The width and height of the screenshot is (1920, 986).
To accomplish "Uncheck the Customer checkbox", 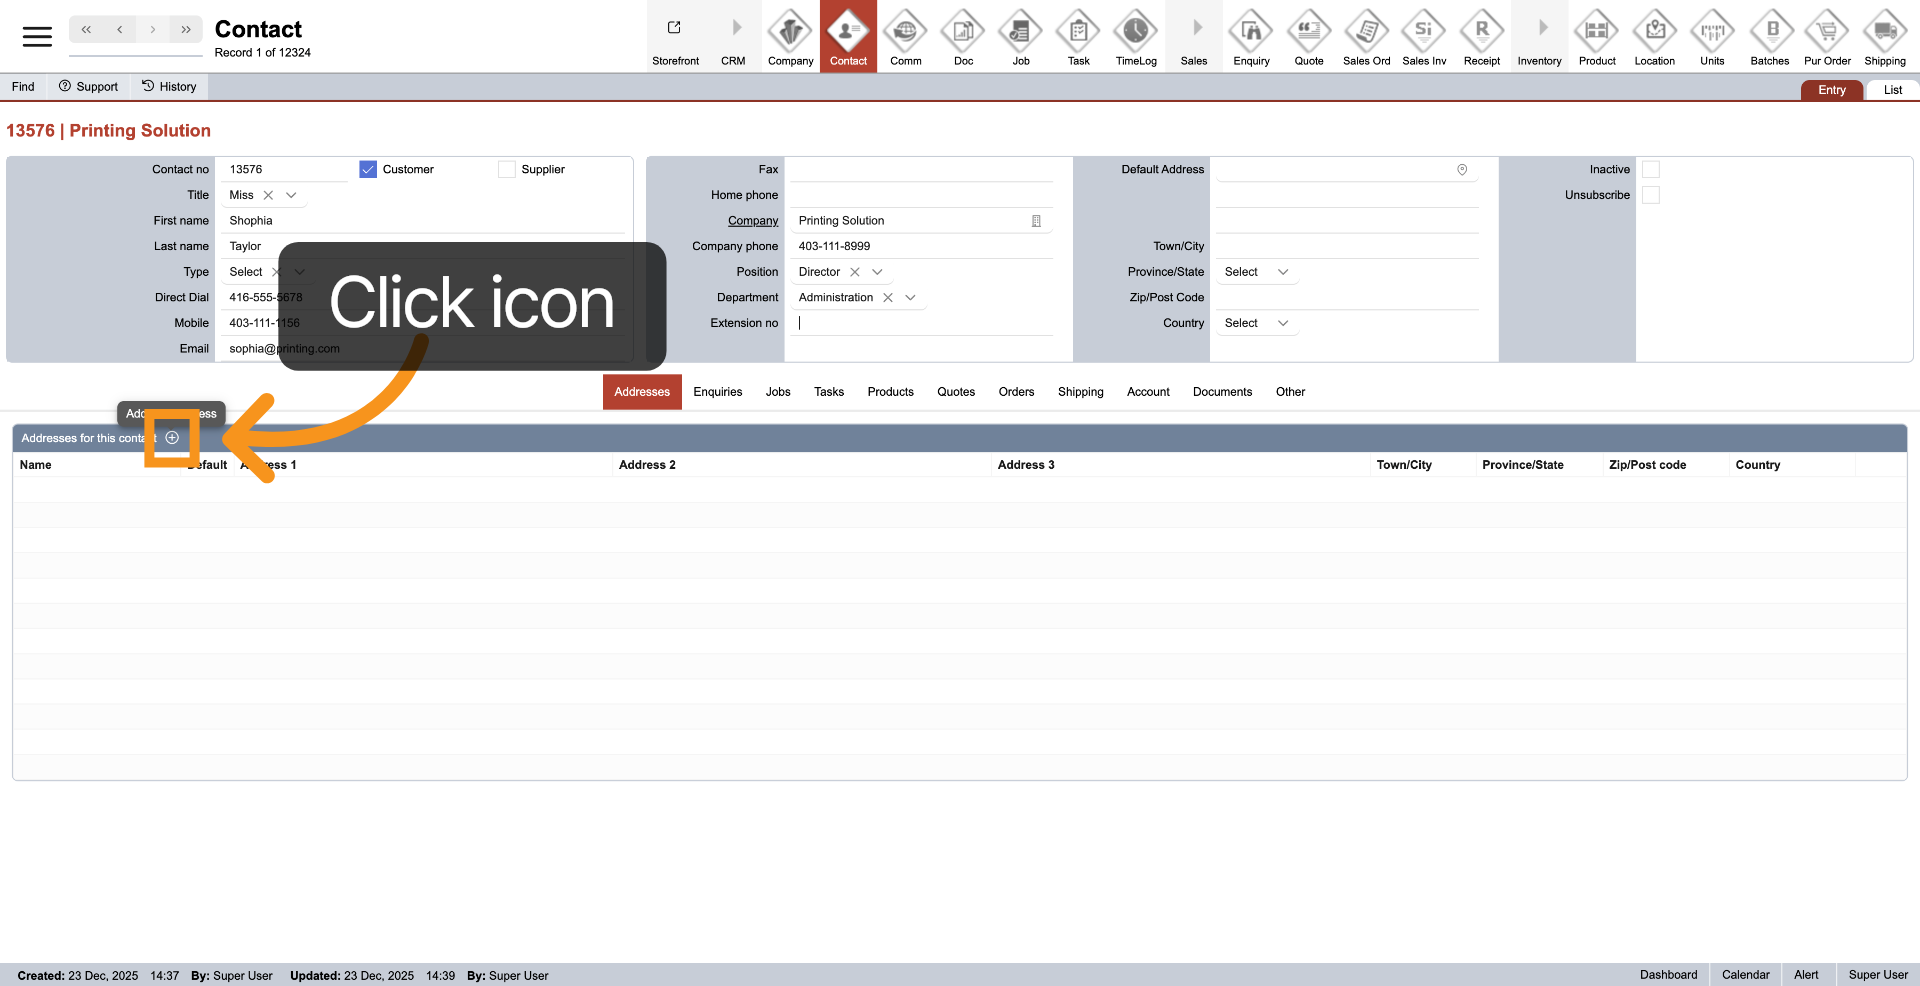I will point(368,170).
